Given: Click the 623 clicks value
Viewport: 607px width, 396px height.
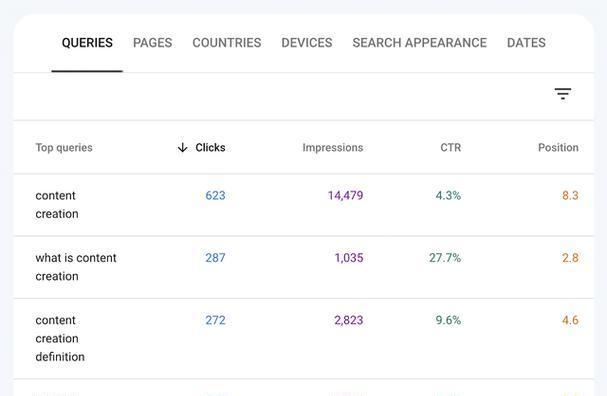Looking at the screenshot, I should (x=215, y=195).
